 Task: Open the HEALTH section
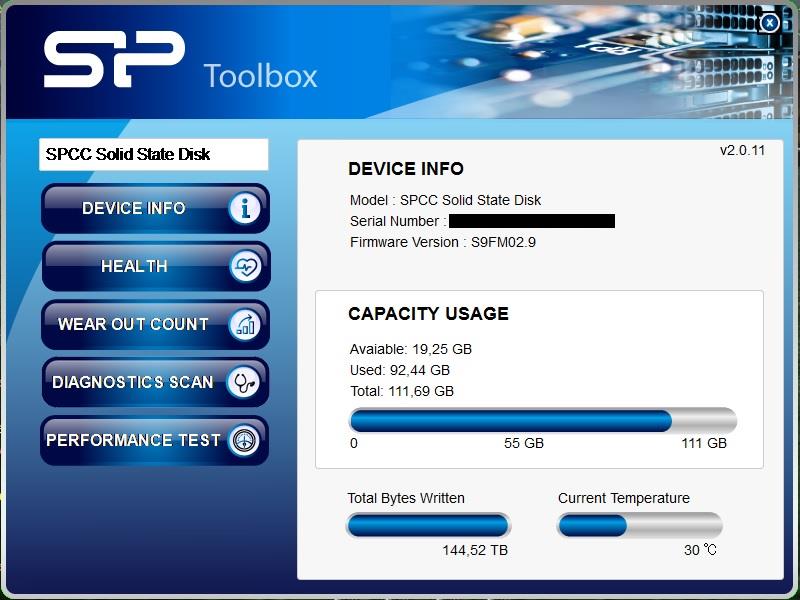(156, 266)
